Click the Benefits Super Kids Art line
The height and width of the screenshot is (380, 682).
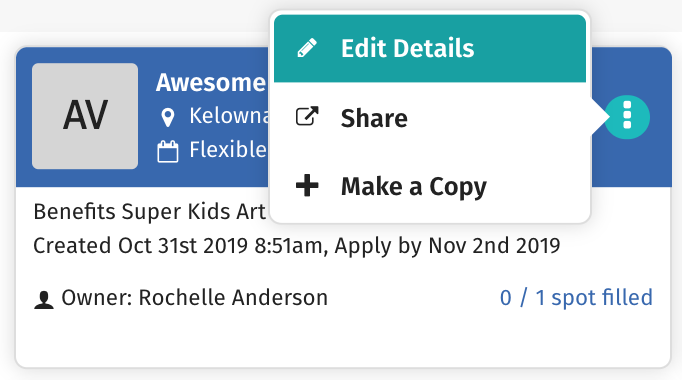150,212
